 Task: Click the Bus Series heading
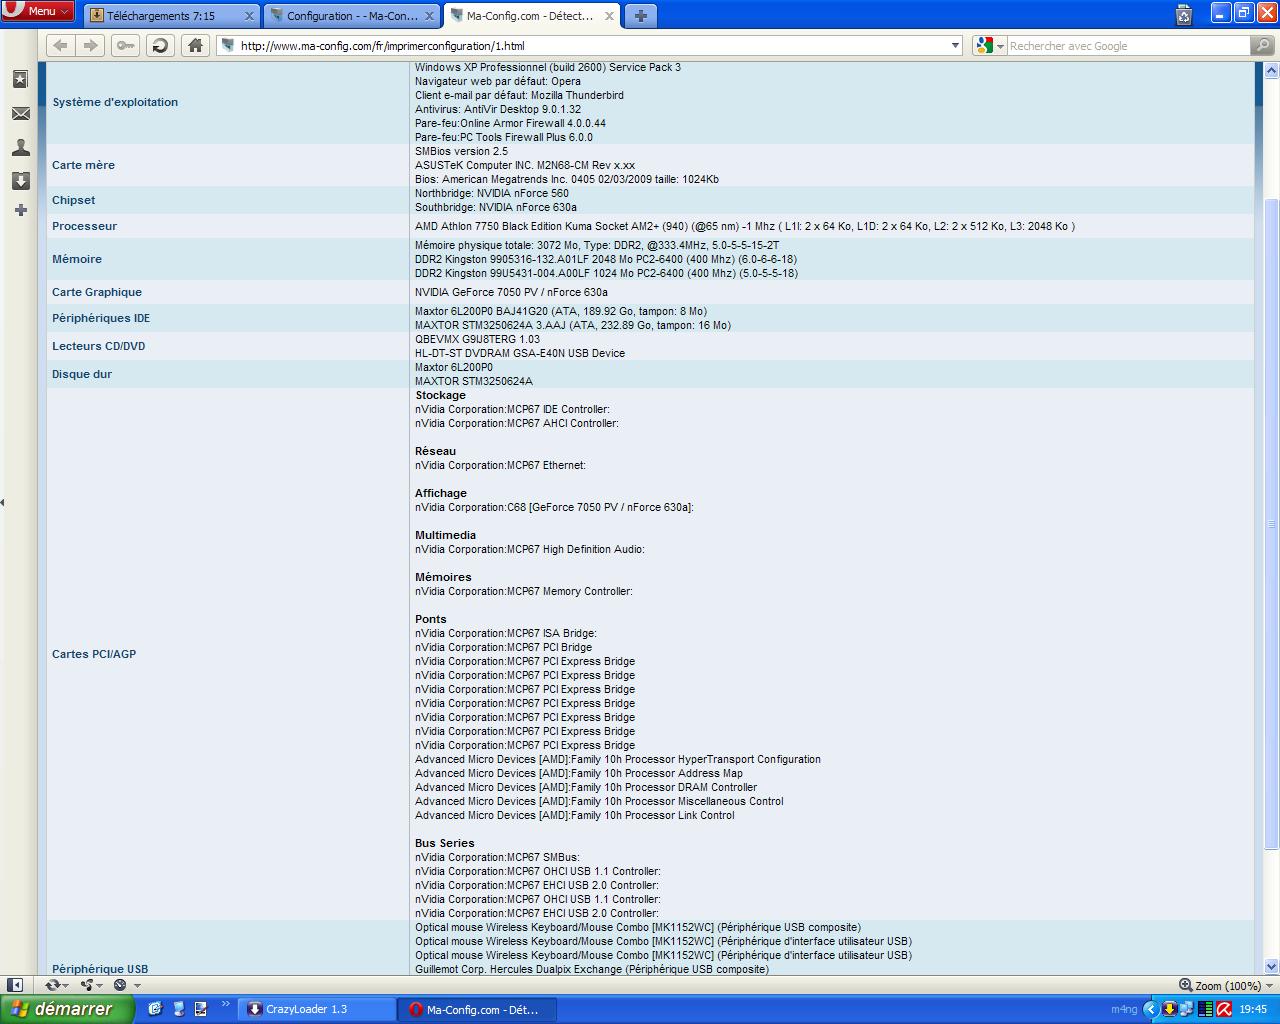point(445,843)
